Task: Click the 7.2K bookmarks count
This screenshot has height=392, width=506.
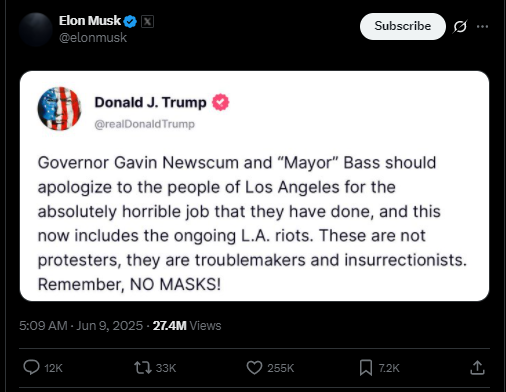Action: (389, 368)
